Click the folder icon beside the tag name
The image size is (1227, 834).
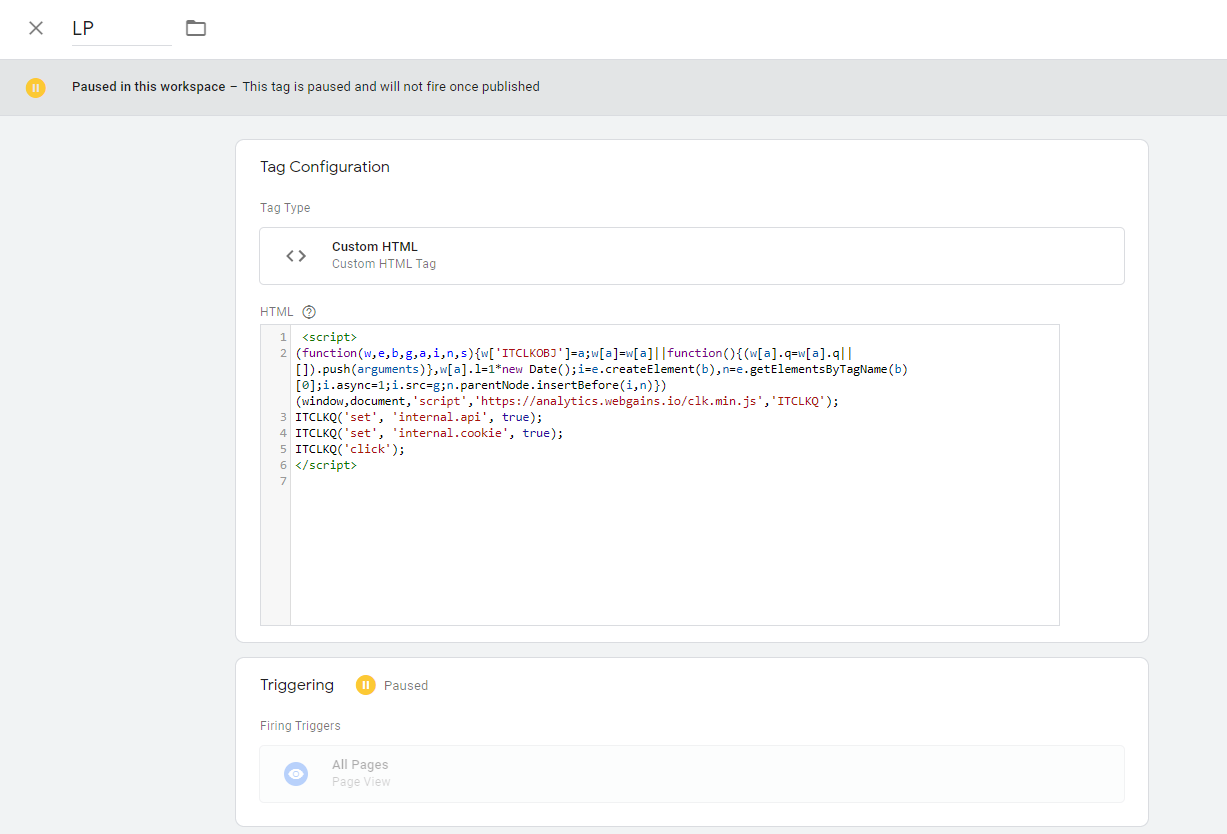tap(196, 28)
